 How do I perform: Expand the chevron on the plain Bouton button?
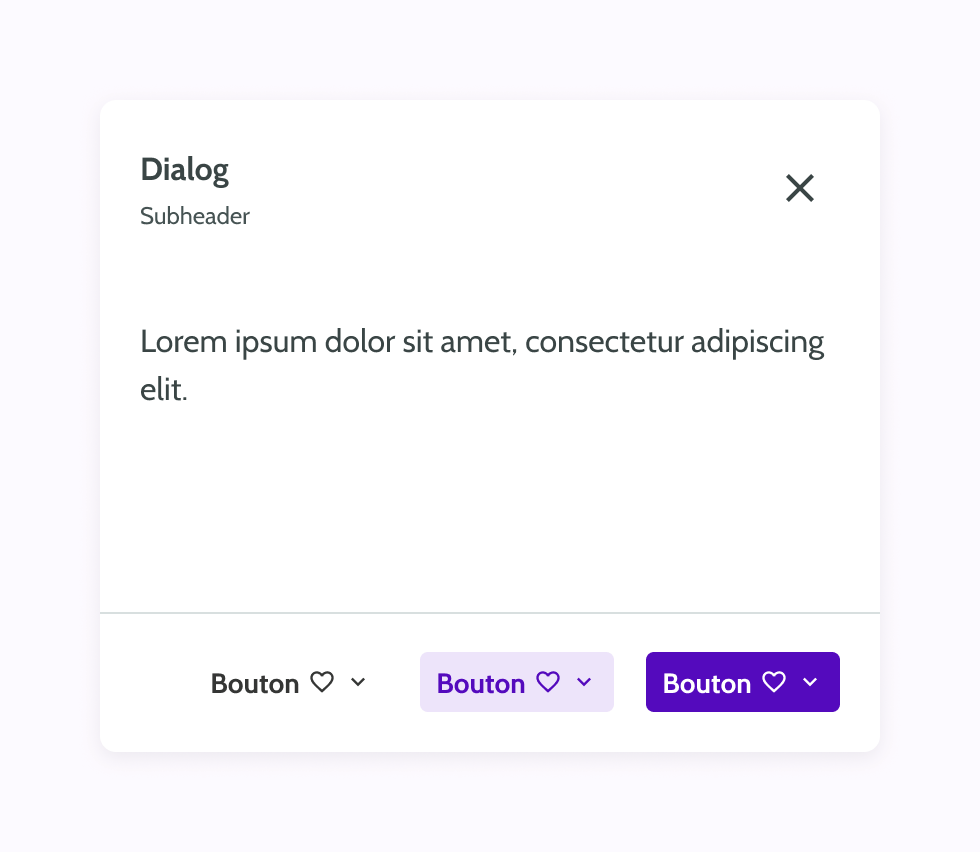(x=358, y=682)
